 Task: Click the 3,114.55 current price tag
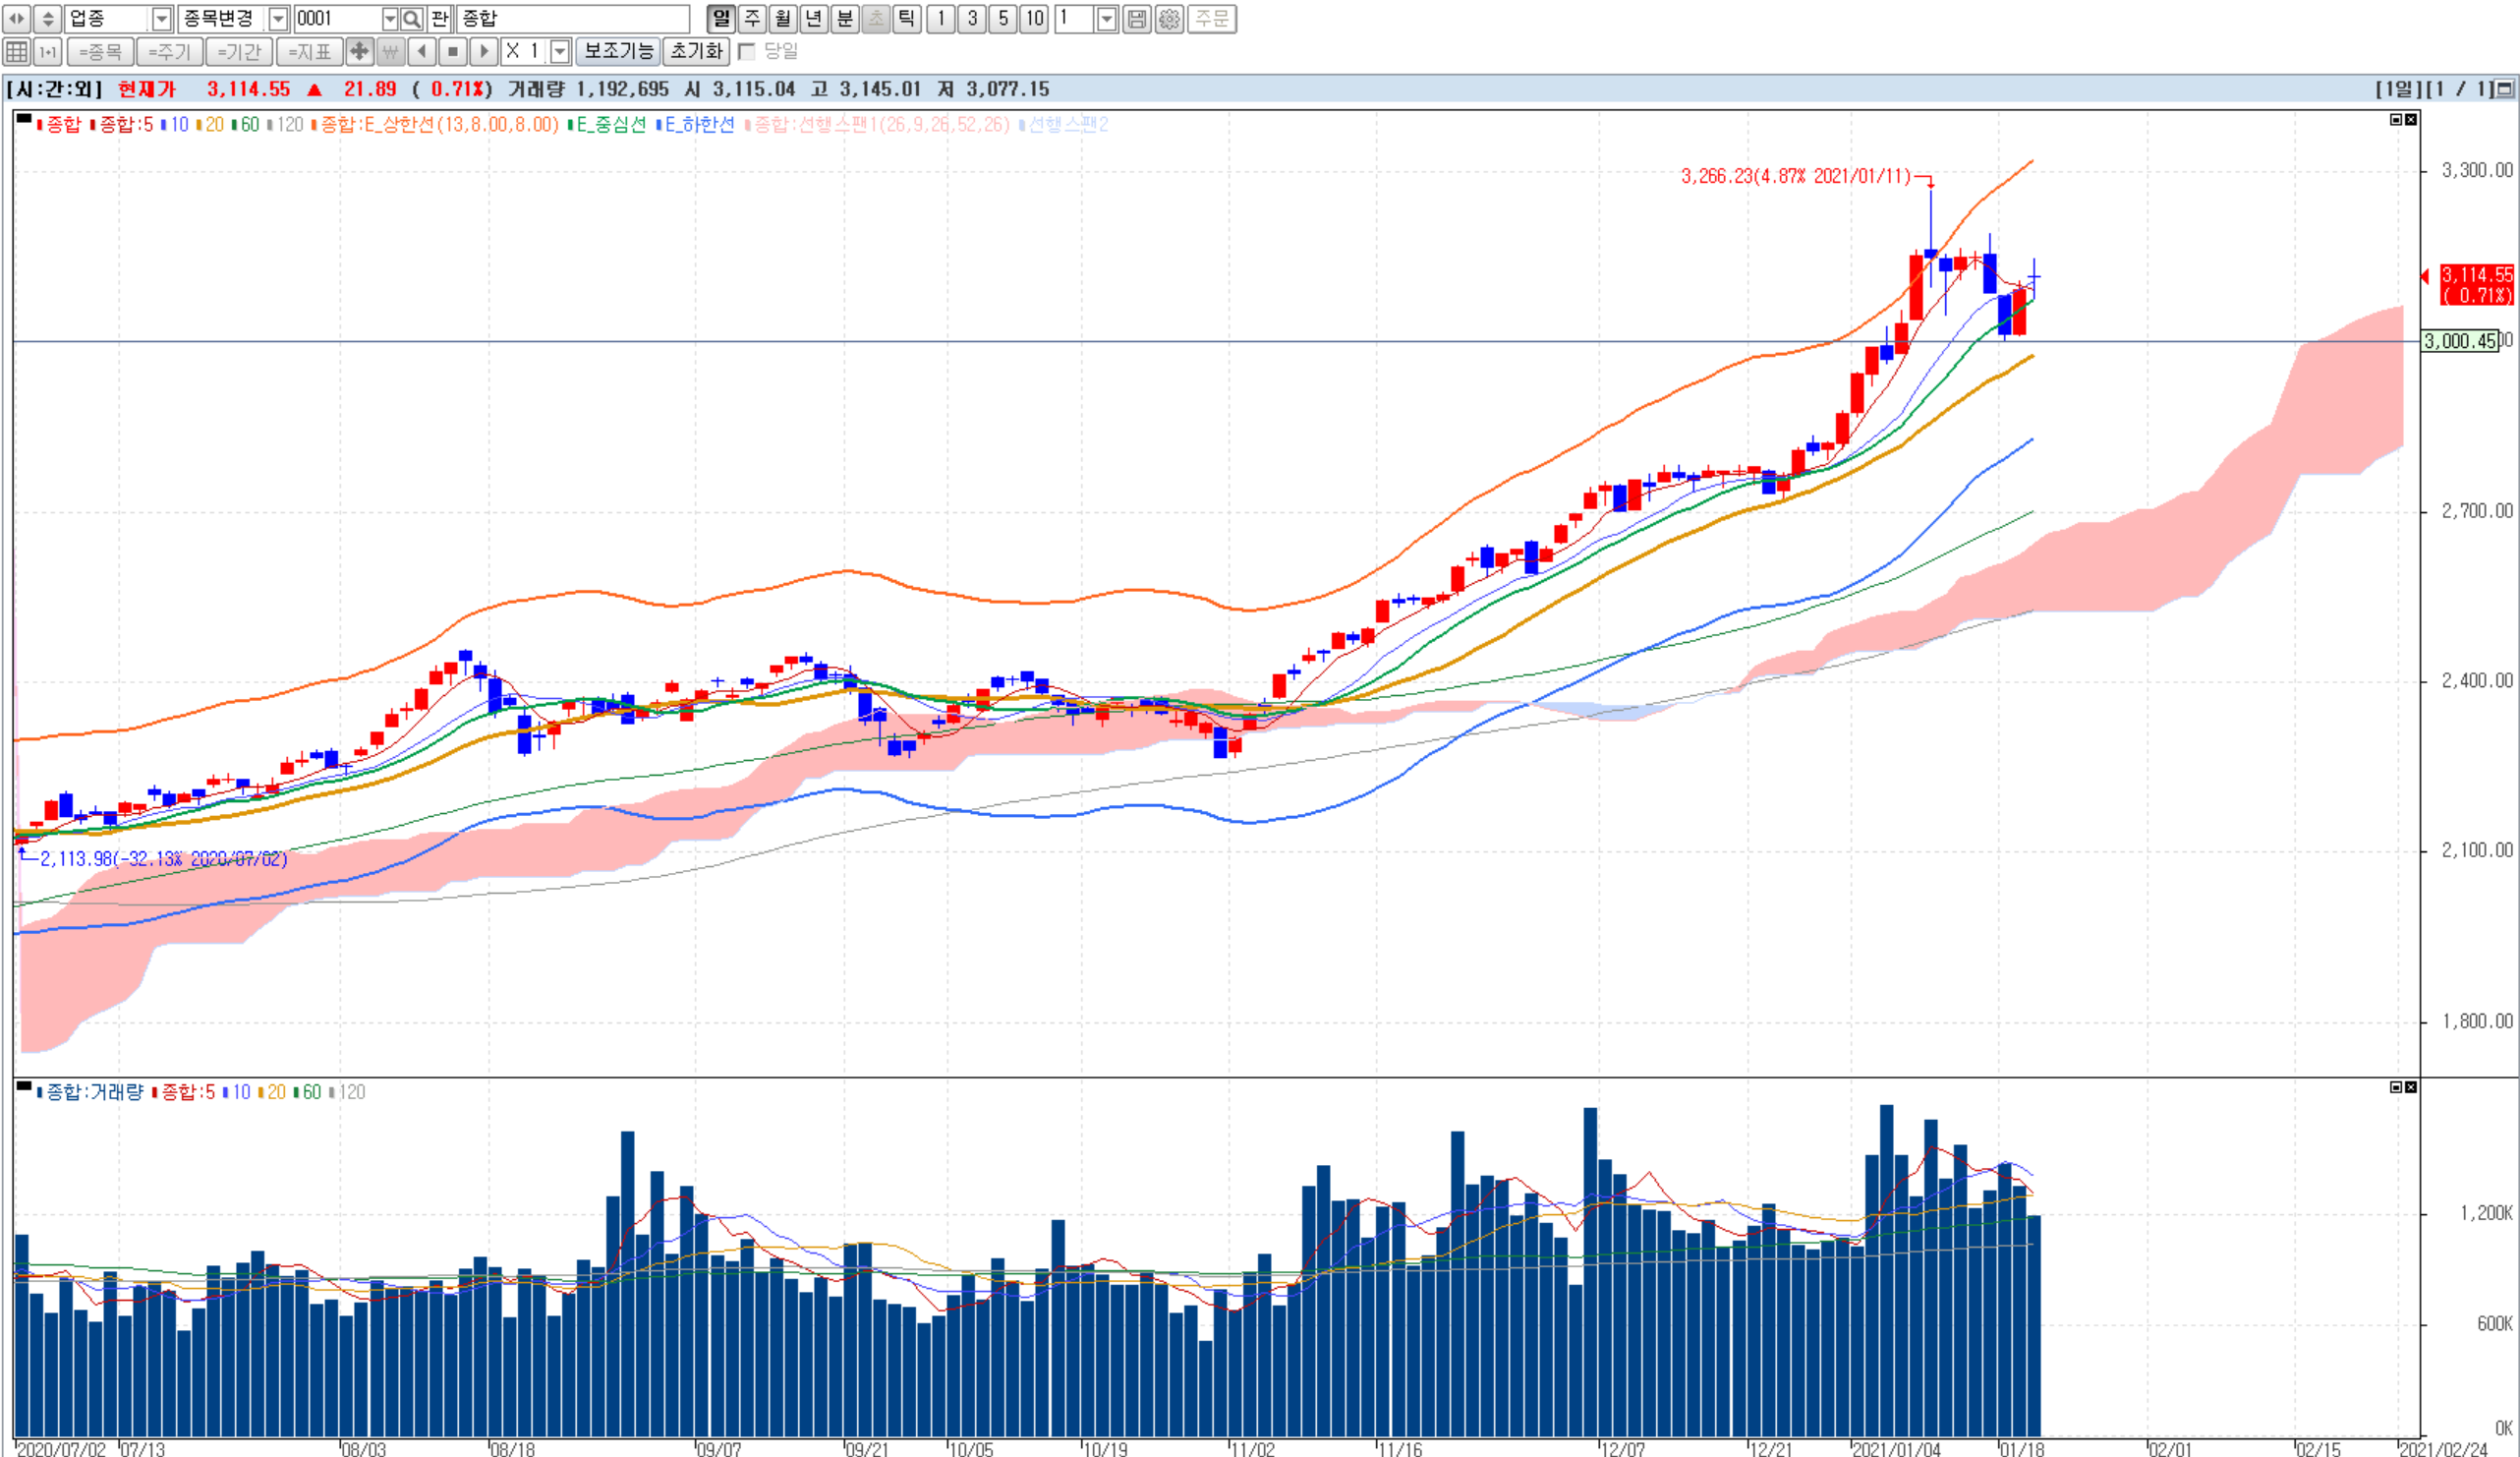tap(2477, 284)
